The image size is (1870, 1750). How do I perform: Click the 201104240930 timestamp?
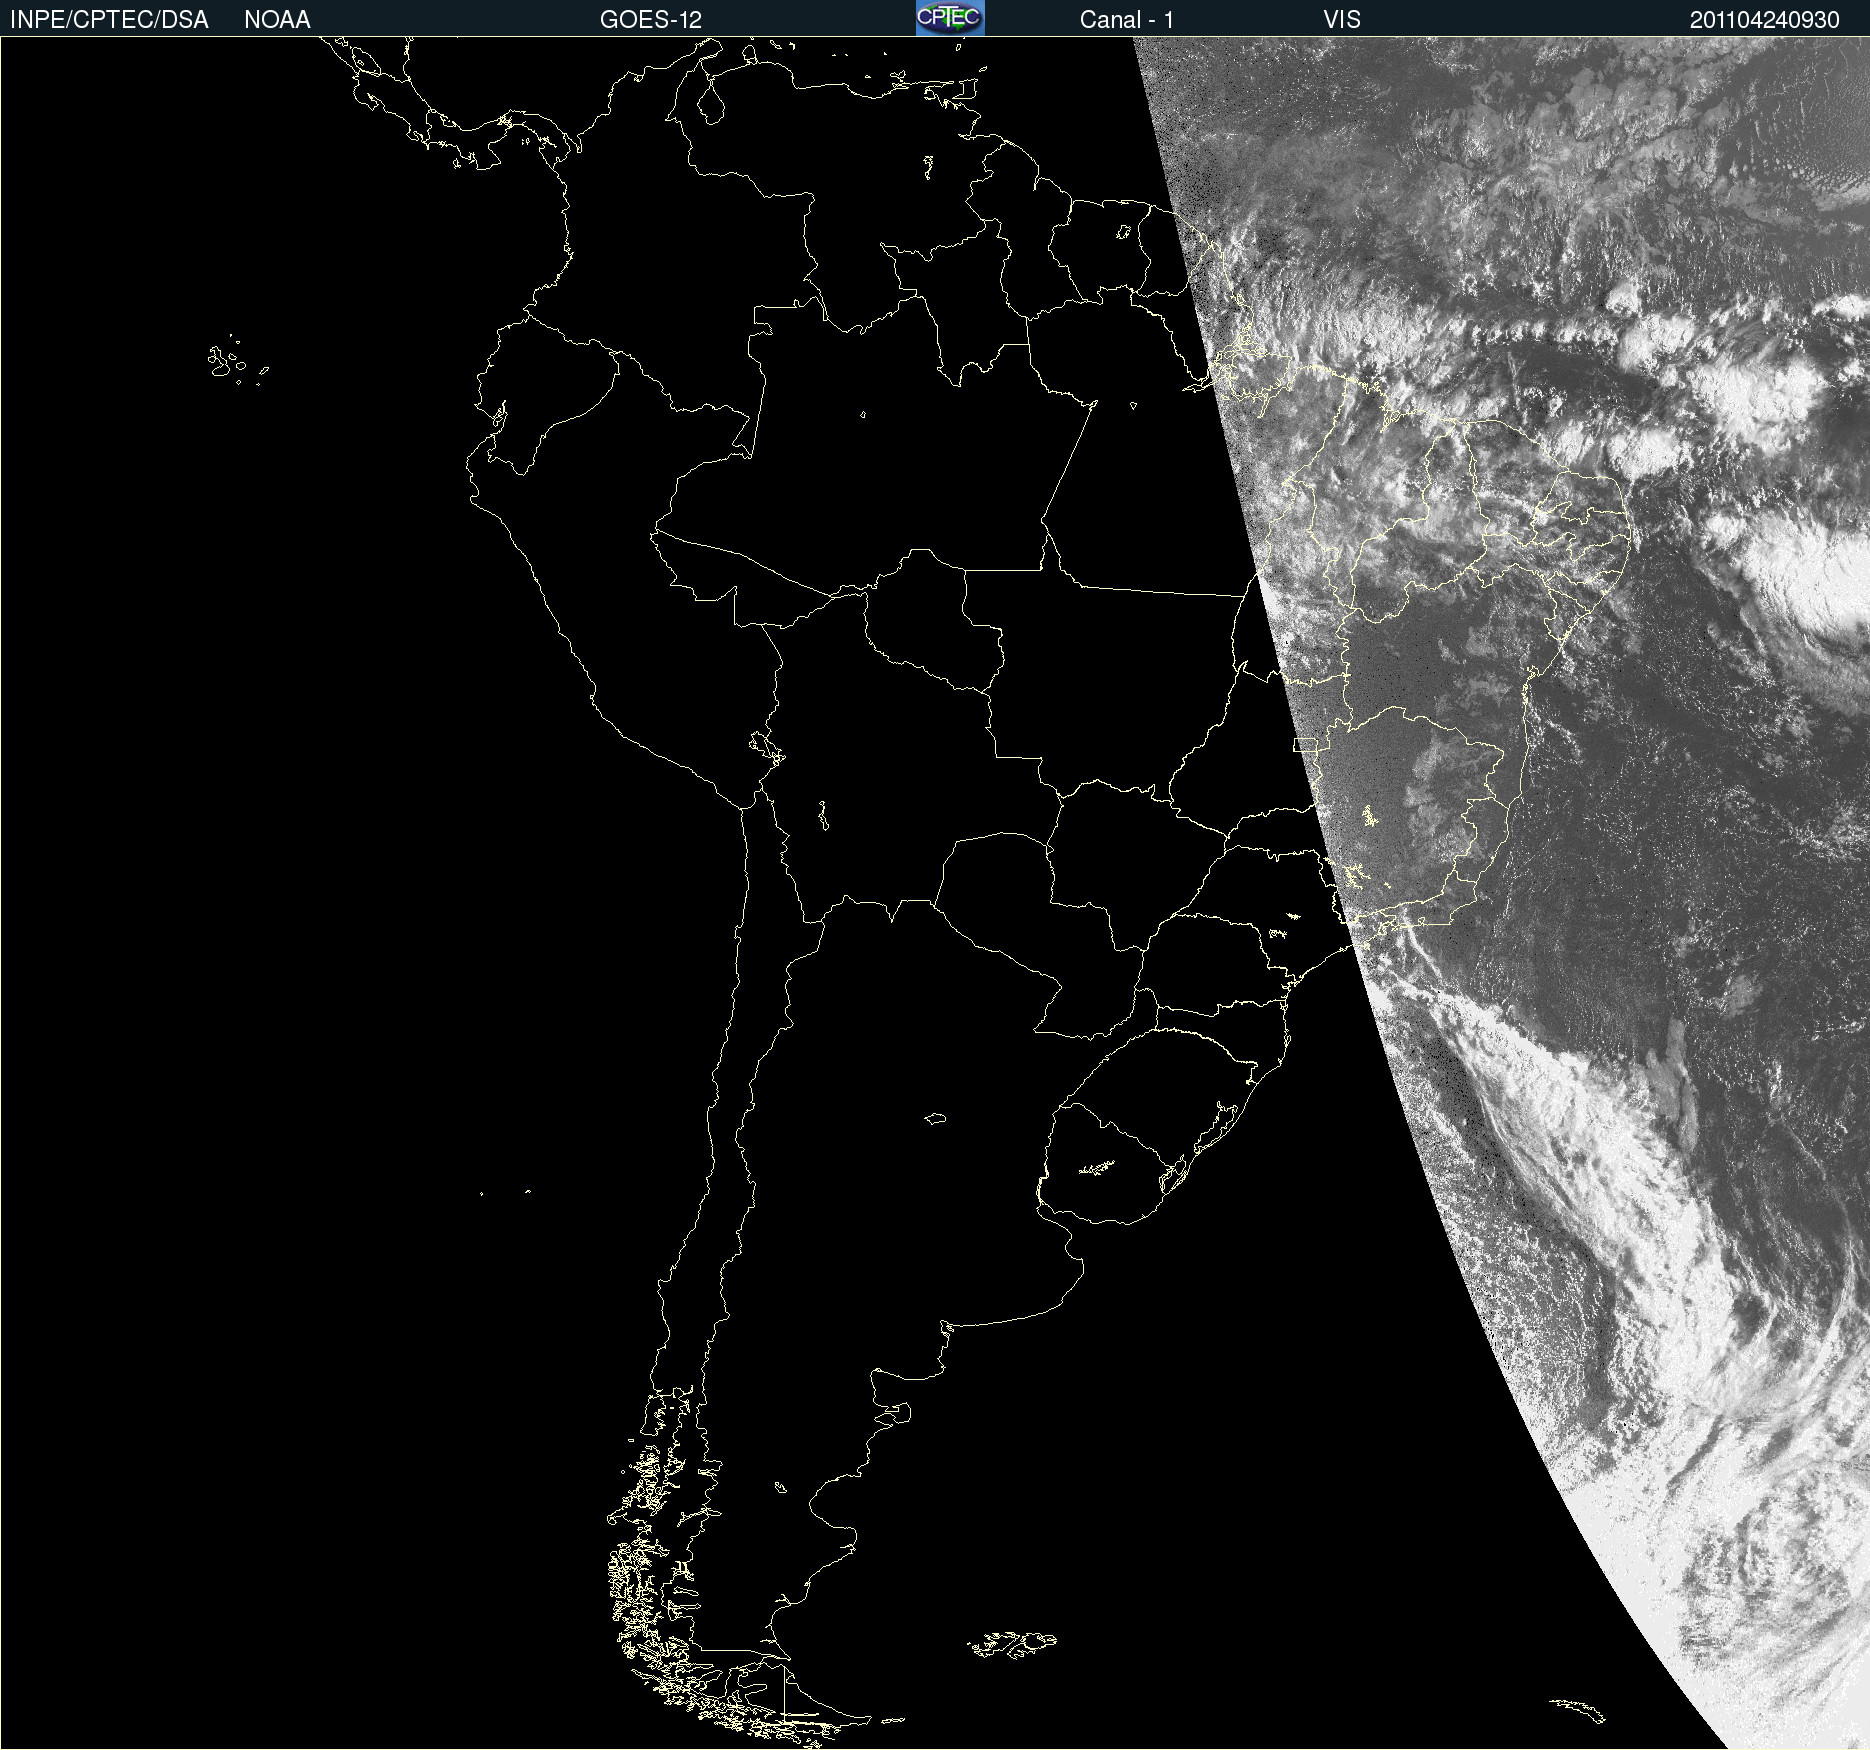click(x=1764, y=20)
